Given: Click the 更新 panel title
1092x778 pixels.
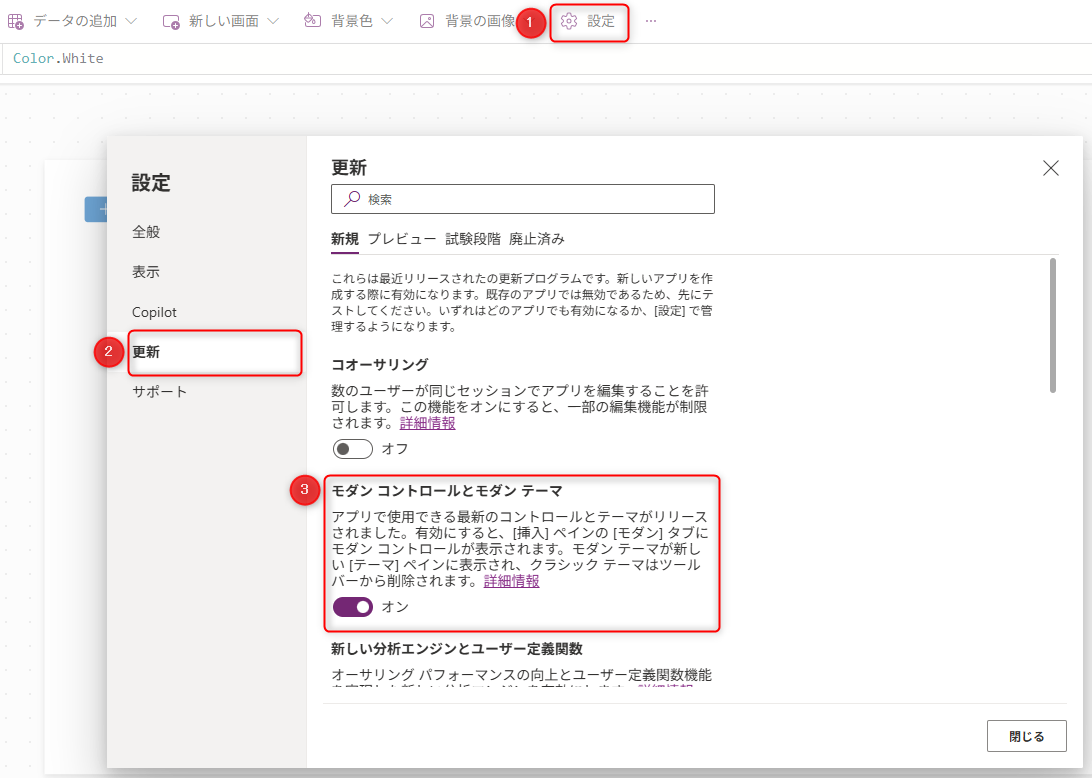Looking at the screenshot, I should tap(349, 168).
